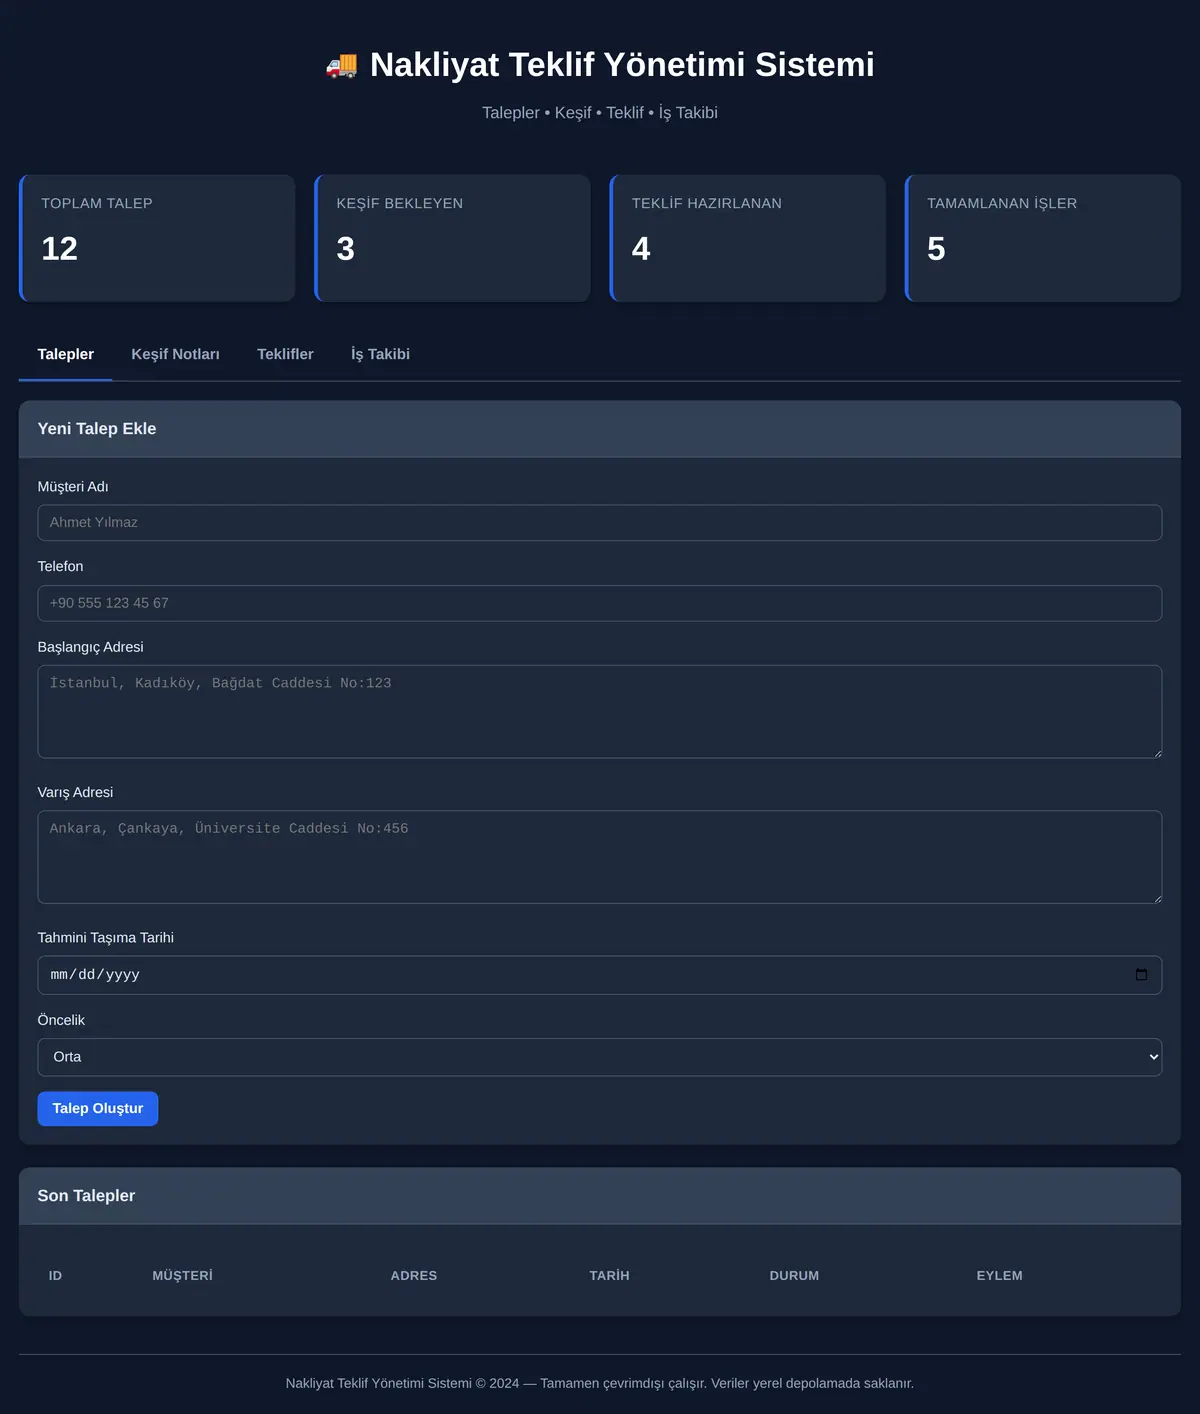Screen dimensions: 1200x1414
Task: Open the Orta priority select box
Action: (x=600, y=1057)
